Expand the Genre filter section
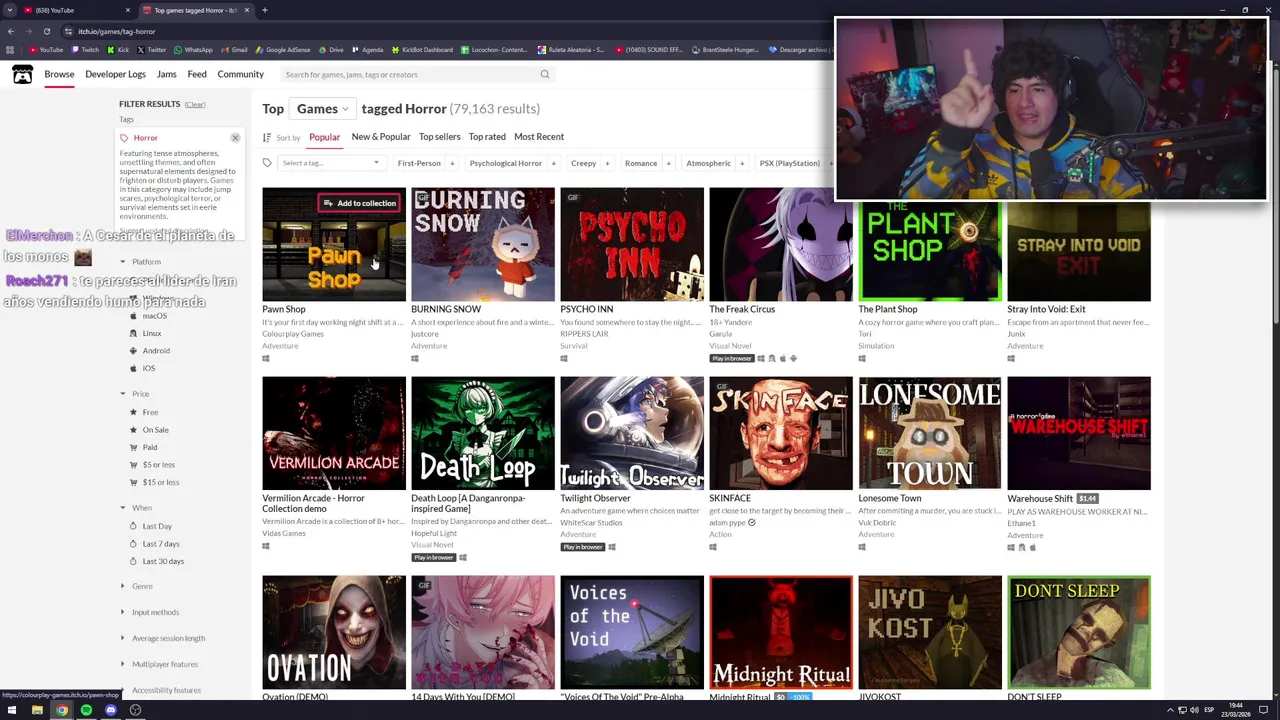Screen dimensions: 1280x720 pyautogui.click(x=137, y=586)
